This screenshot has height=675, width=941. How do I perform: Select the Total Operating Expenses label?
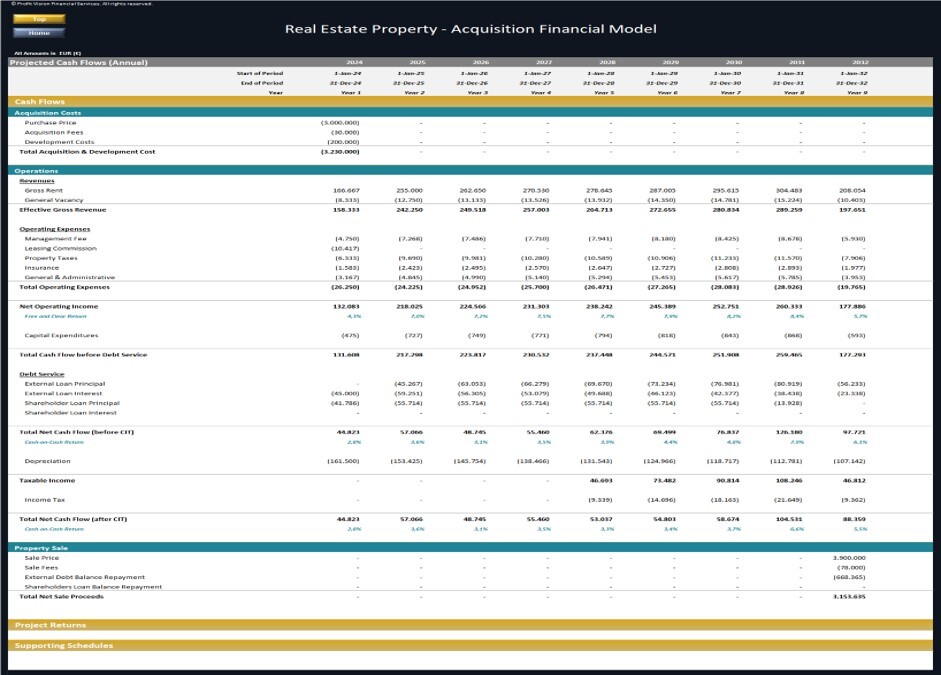pyautogui.click(x=64, y=287)
